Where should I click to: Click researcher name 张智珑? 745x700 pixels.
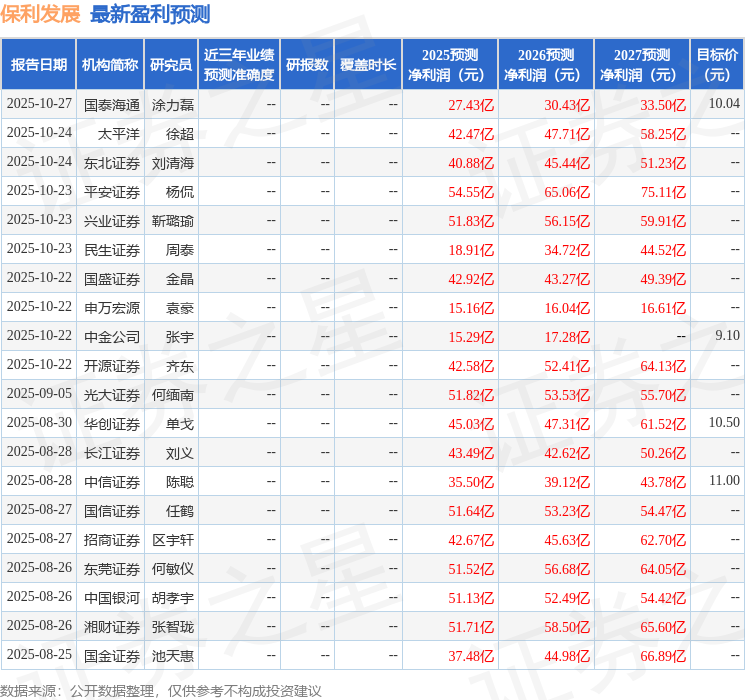[x=172, y=627]
